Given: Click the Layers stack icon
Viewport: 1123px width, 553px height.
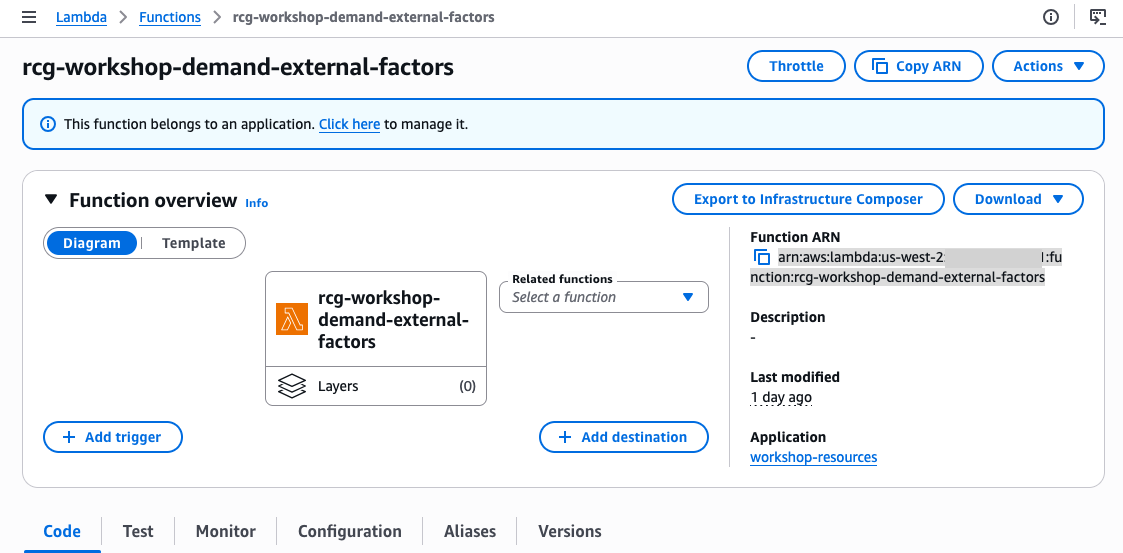Looking at the screenshot, I should 291,387.
